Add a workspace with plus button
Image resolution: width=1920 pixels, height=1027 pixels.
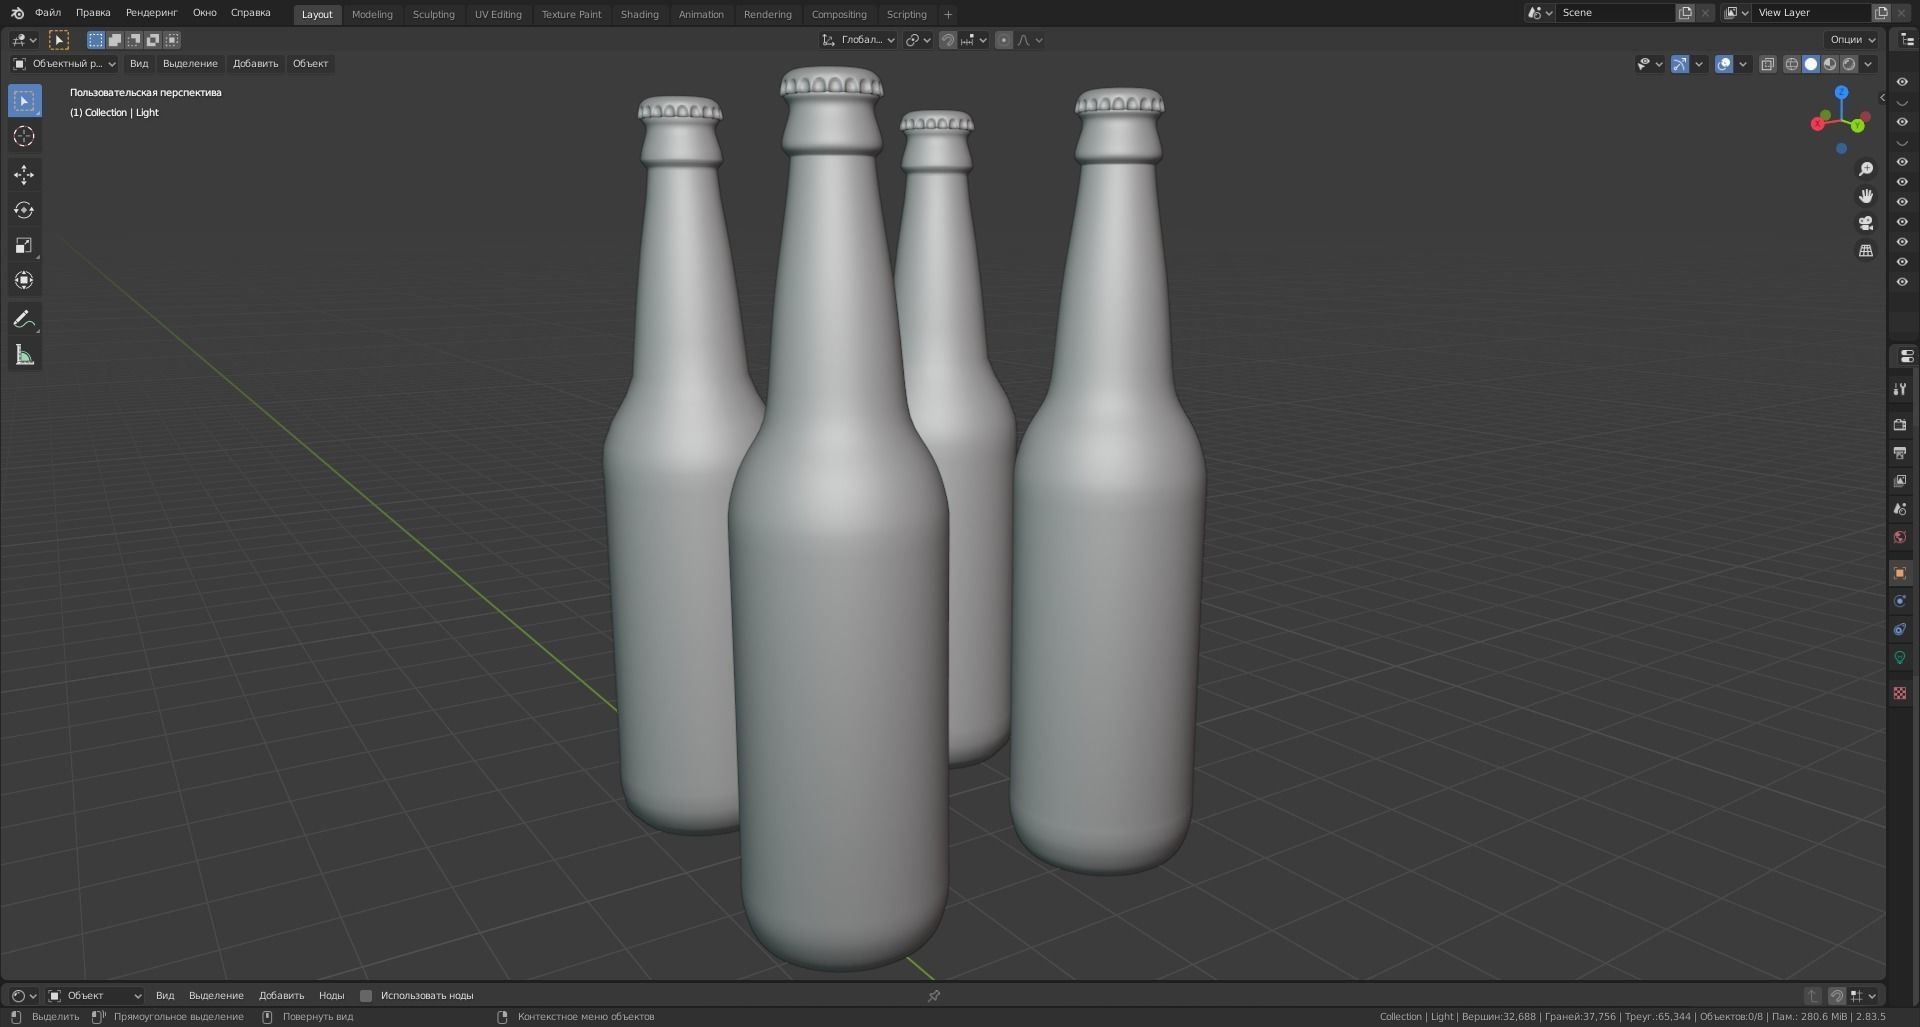[948, 14]
